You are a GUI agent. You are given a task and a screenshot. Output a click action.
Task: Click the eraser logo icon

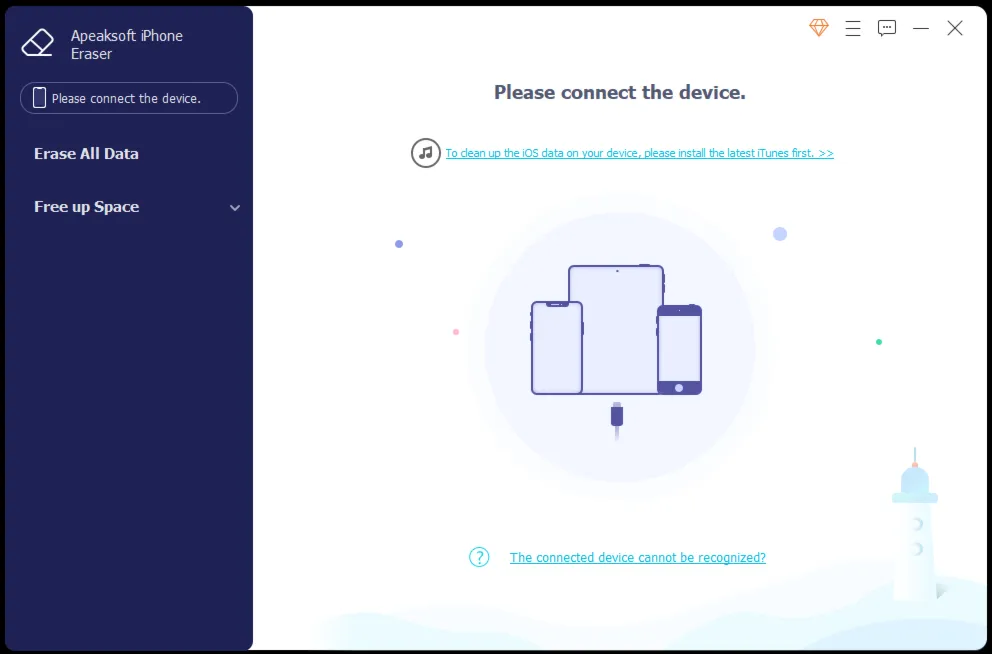[x=38, y=43]
